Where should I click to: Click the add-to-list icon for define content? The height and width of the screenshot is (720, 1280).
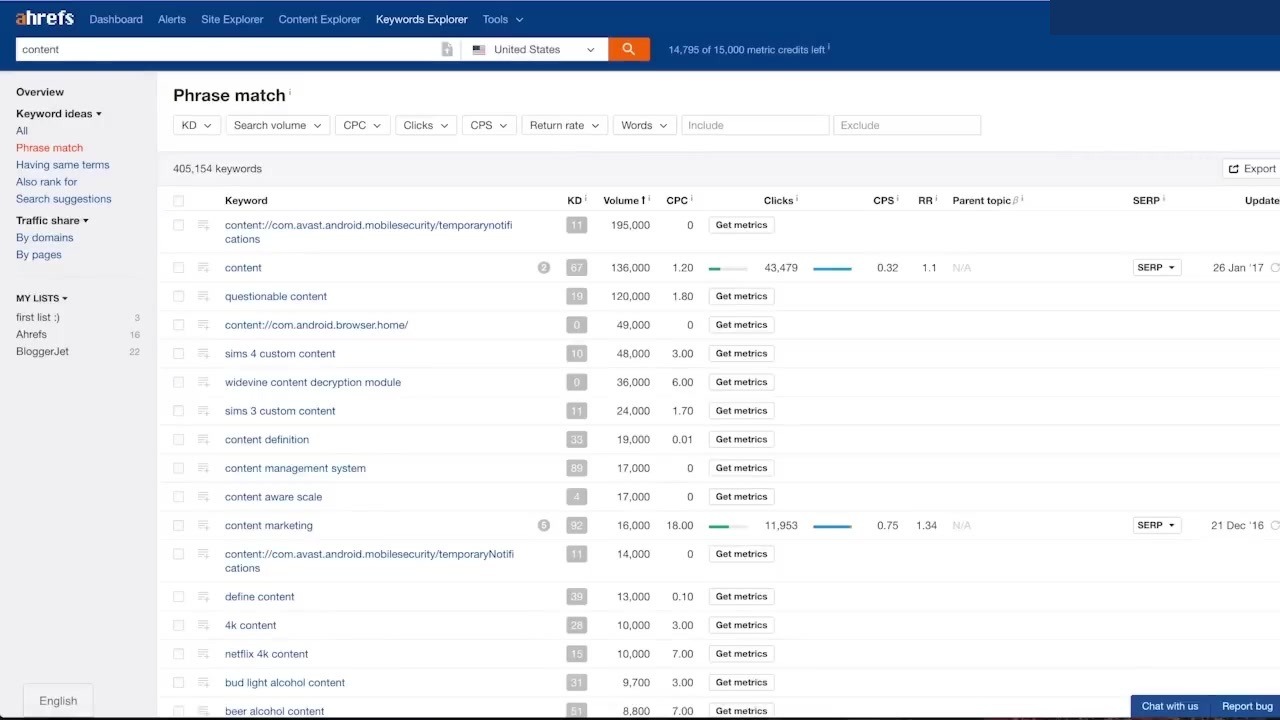pyautogui.click(x=204, y=596)
